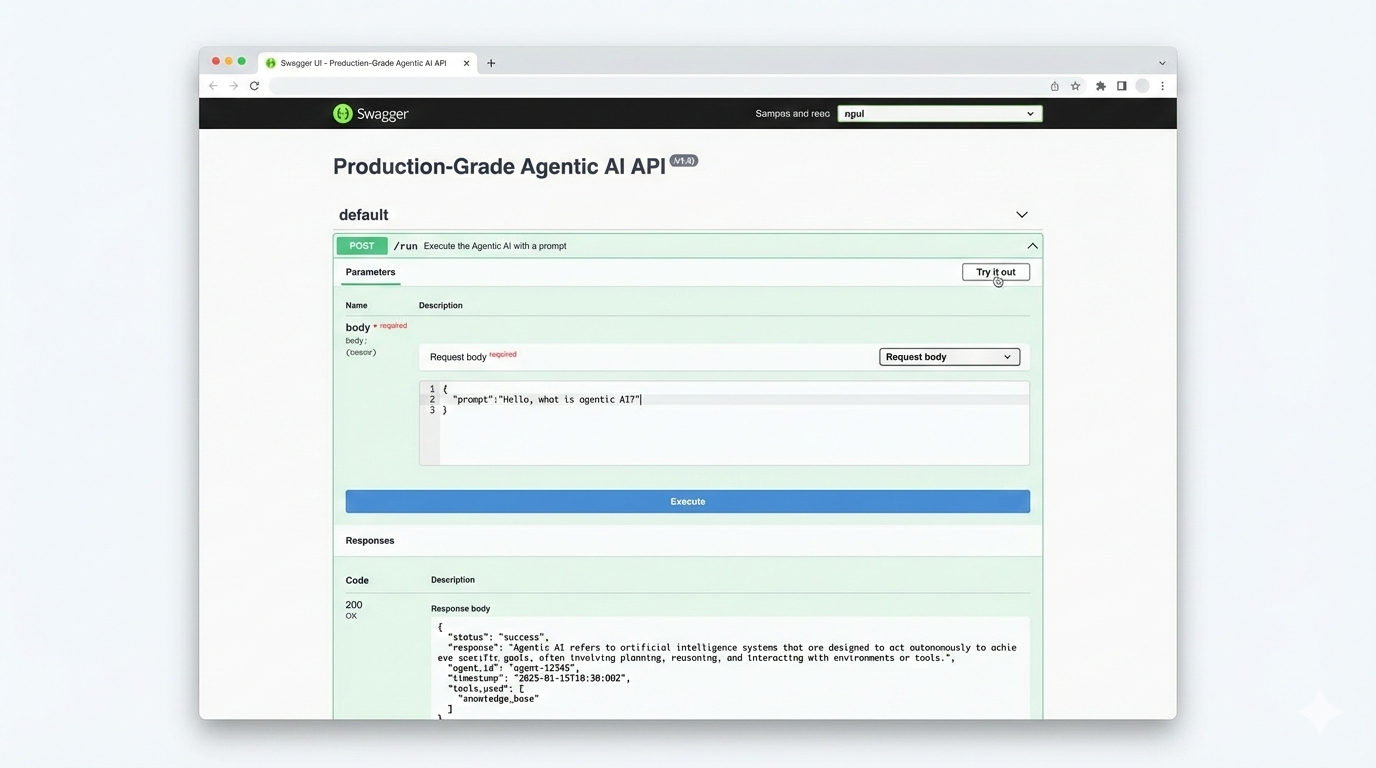Collapse the /run POST operation

click(1032, 245)
